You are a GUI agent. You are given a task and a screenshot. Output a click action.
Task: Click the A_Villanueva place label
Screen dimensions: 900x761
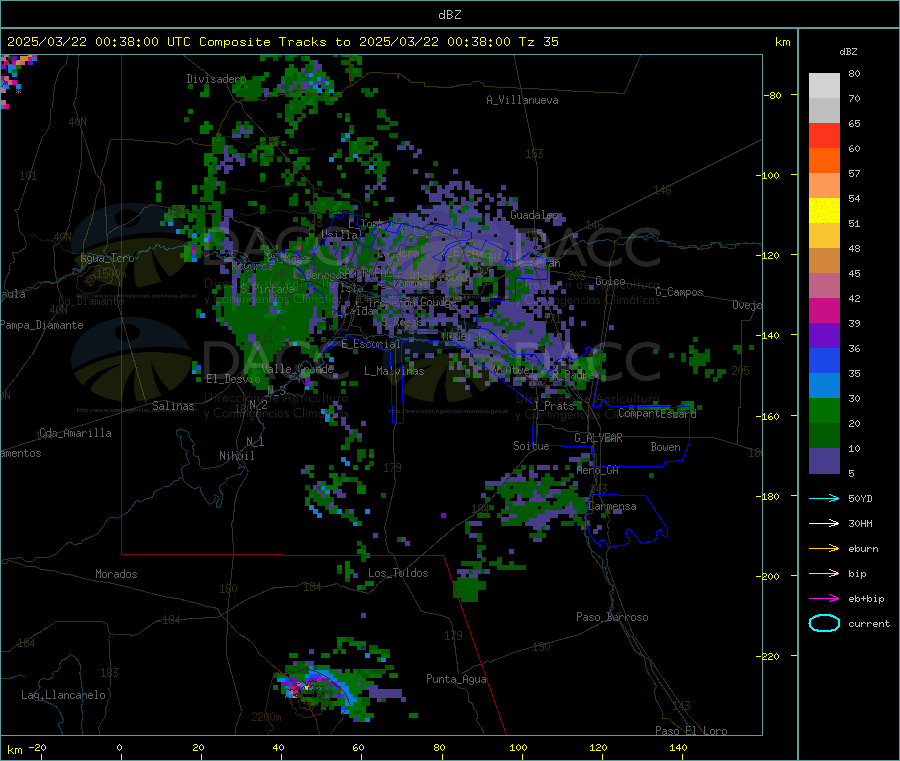click(522, 100)
